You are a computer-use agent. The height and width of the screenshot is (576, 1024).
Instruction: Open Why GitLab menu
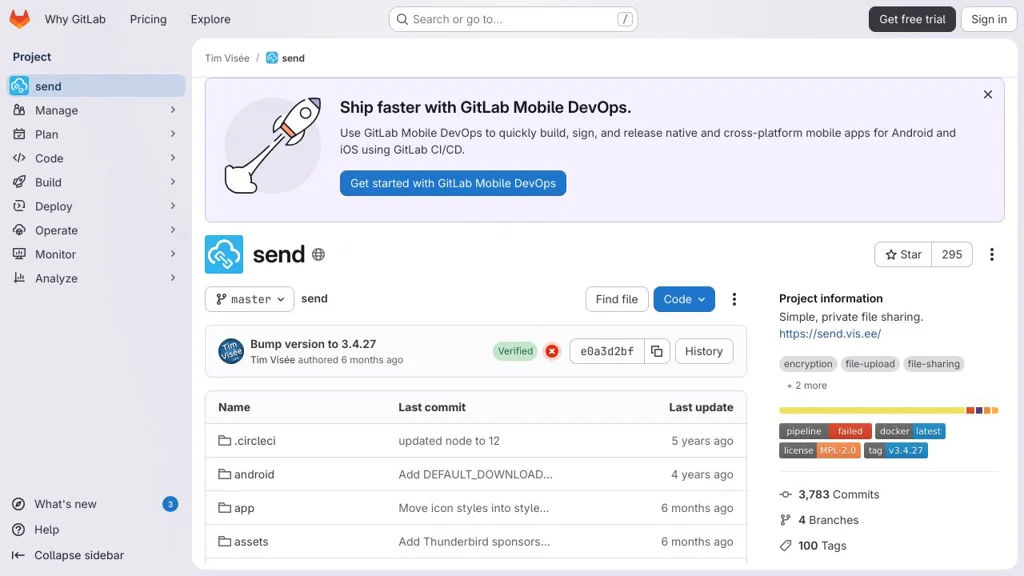[x=75, y=19]
